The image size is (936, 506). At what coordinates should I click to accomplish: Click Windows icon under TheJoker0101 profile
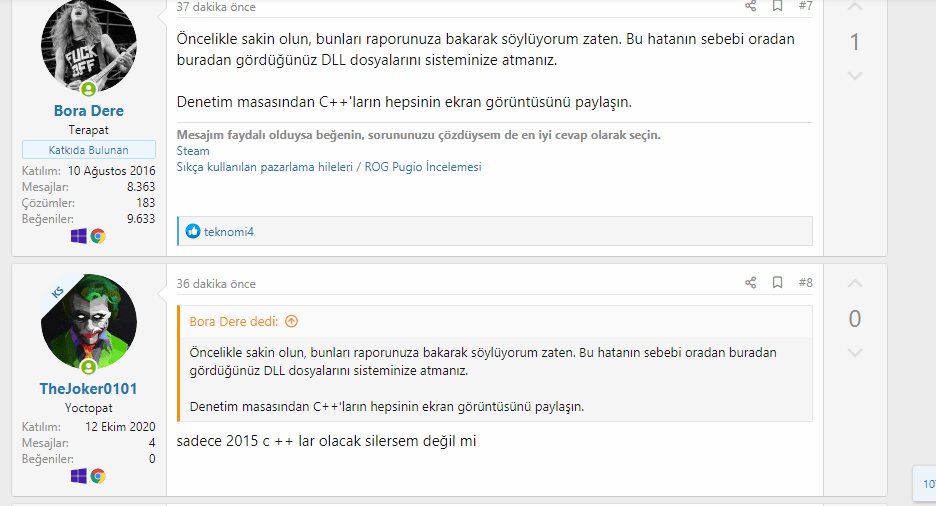79,476
